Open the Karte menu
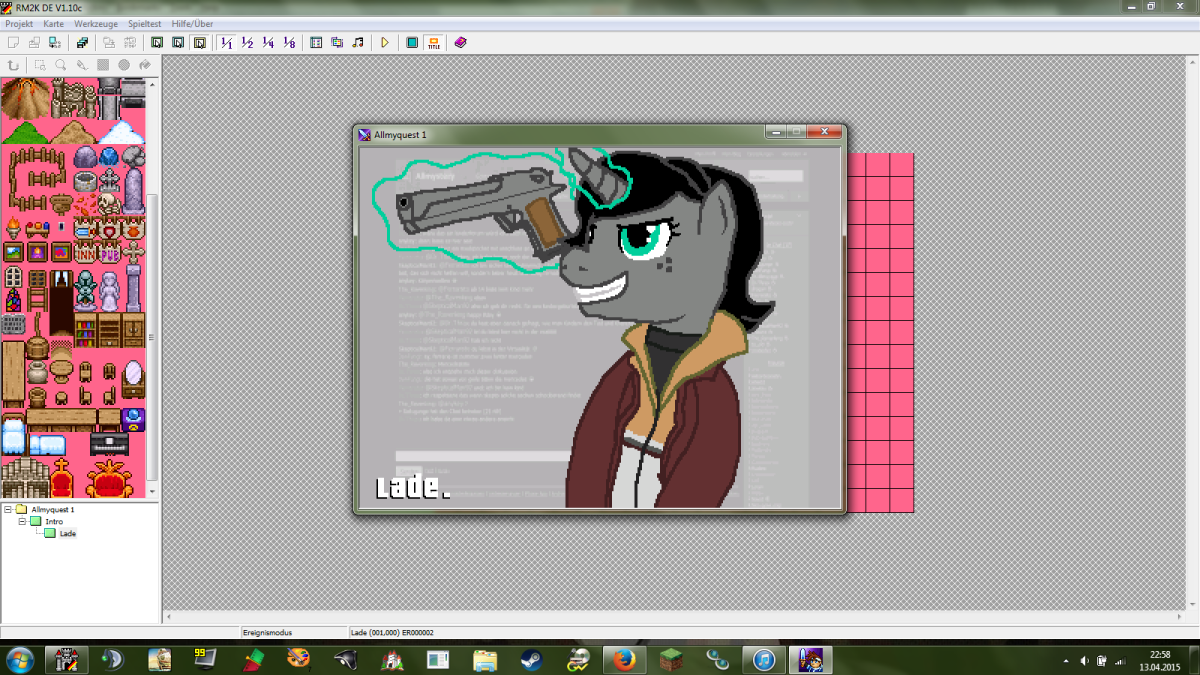1200x675 pixels. (x=53, y=23)
